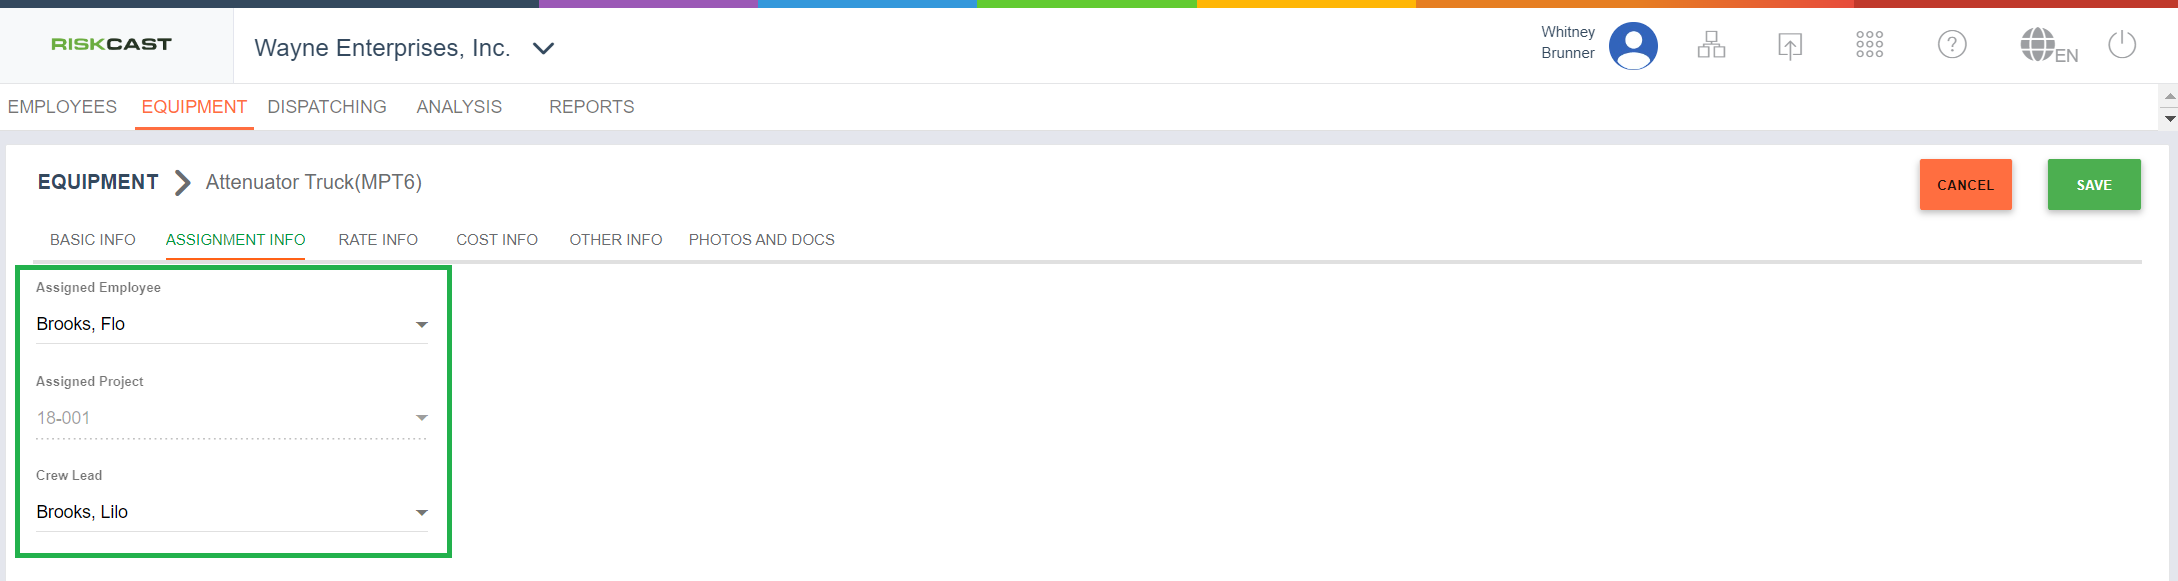Open the organization hierarchy icon

[1711, 45]
